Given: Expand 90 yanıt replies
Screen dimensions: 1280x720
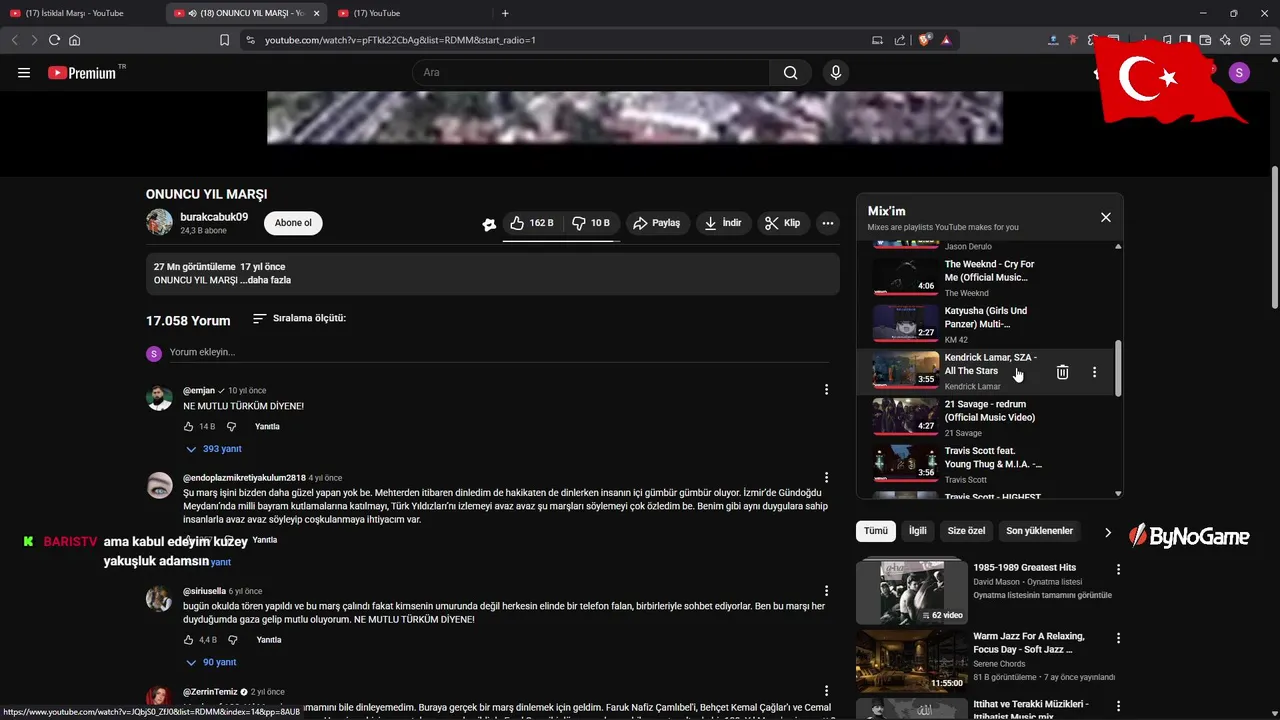Looking at the screenshot, I should pyautogui.click(x=210, y=662).
